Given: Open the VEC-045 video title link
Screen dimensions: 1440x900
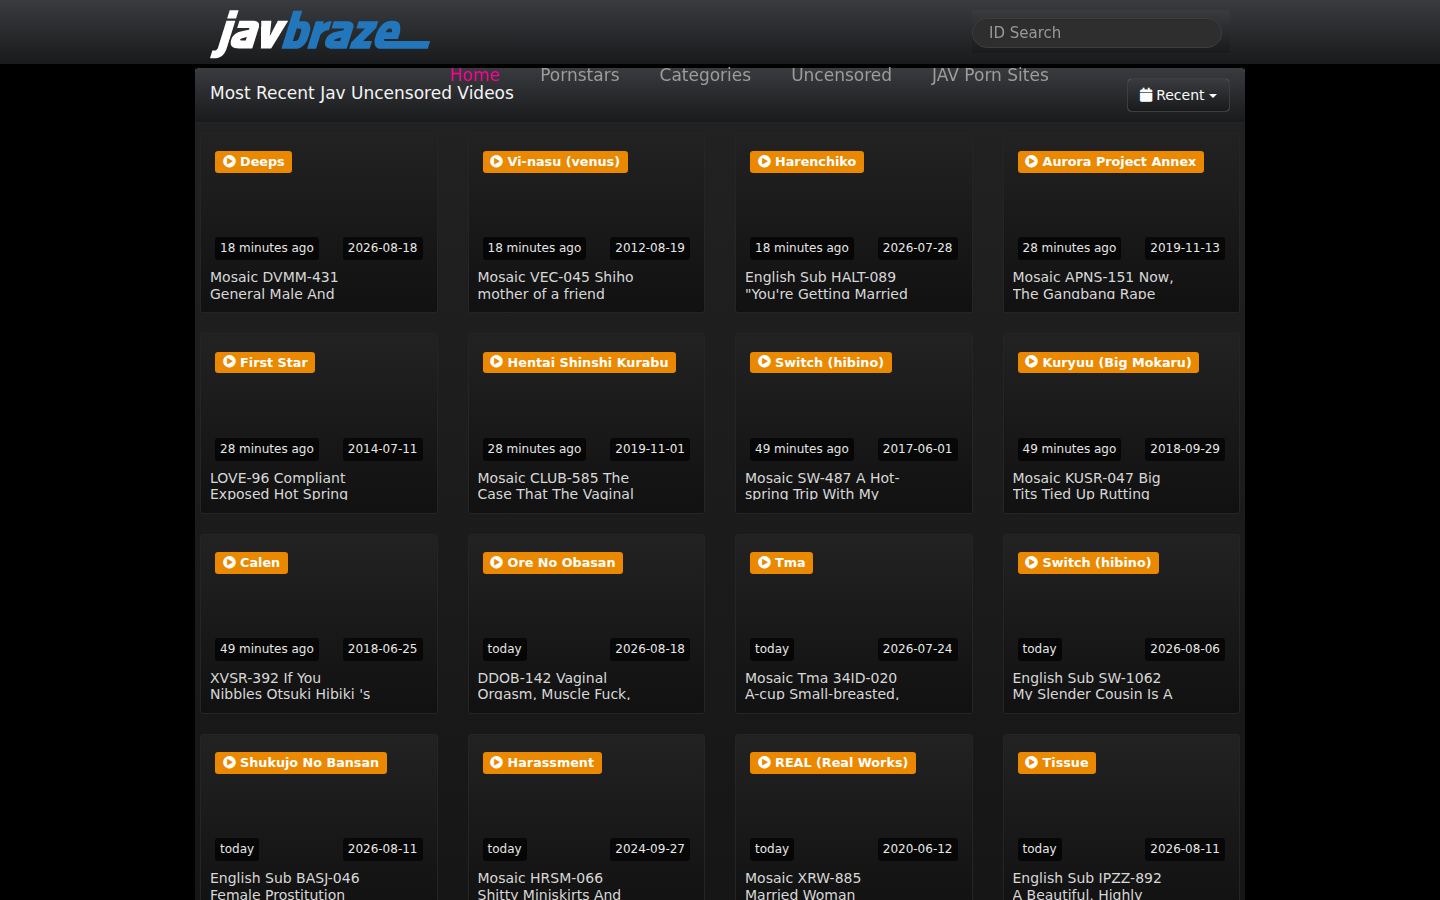Looking at the screenshot, I should pos(555,285).
